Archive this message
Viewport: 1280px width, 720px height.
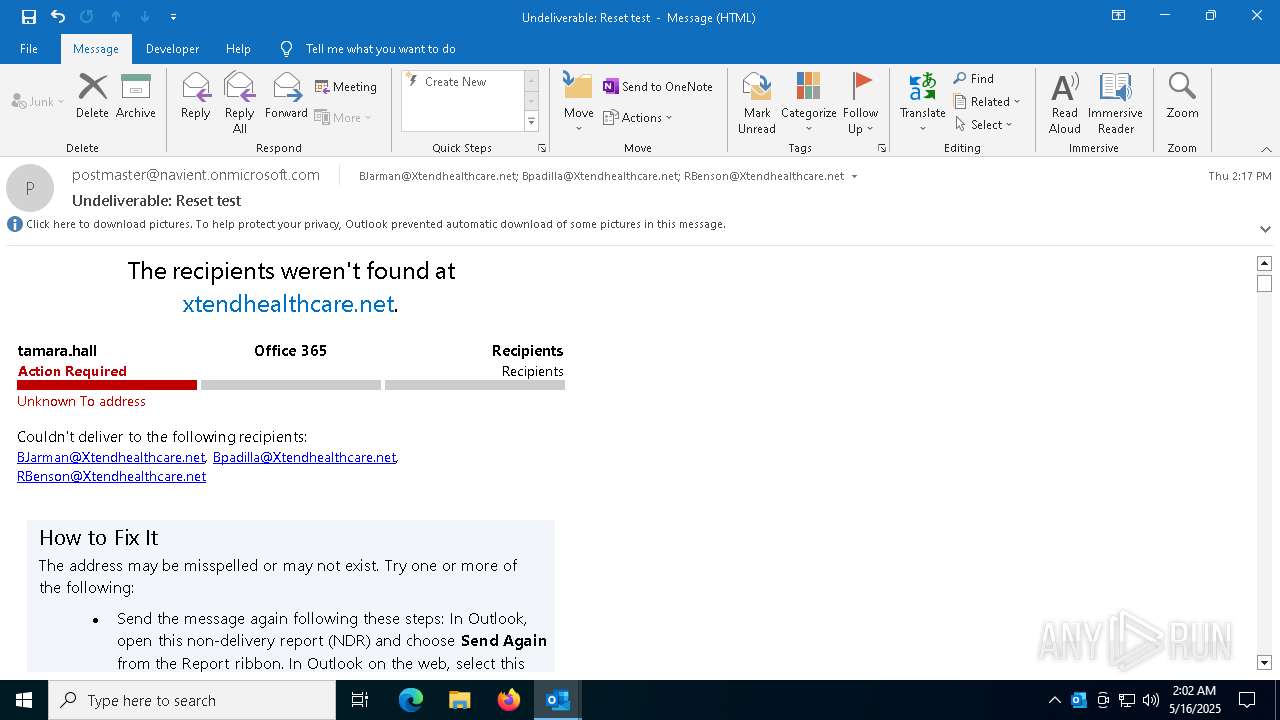[x=136, y=96]
